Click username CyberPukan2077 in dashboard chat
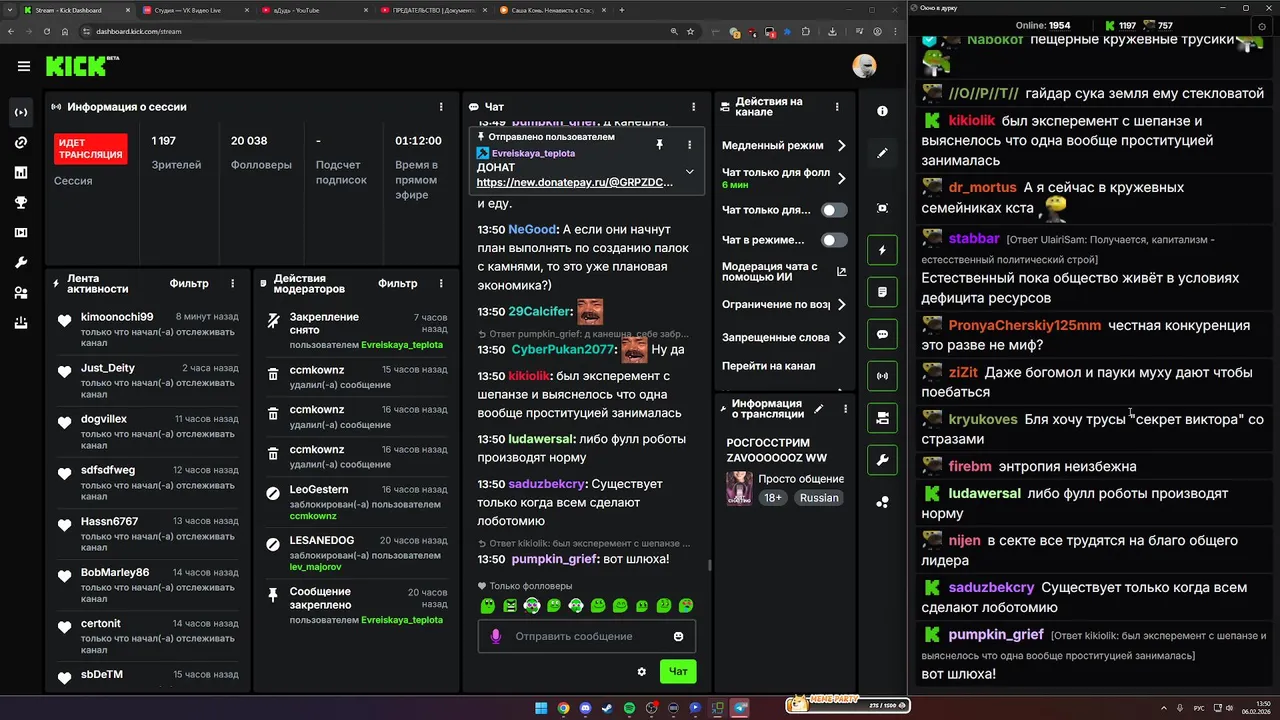This screenshot has height=720, width=1280. pyautogui.click(x=564, y=350)
